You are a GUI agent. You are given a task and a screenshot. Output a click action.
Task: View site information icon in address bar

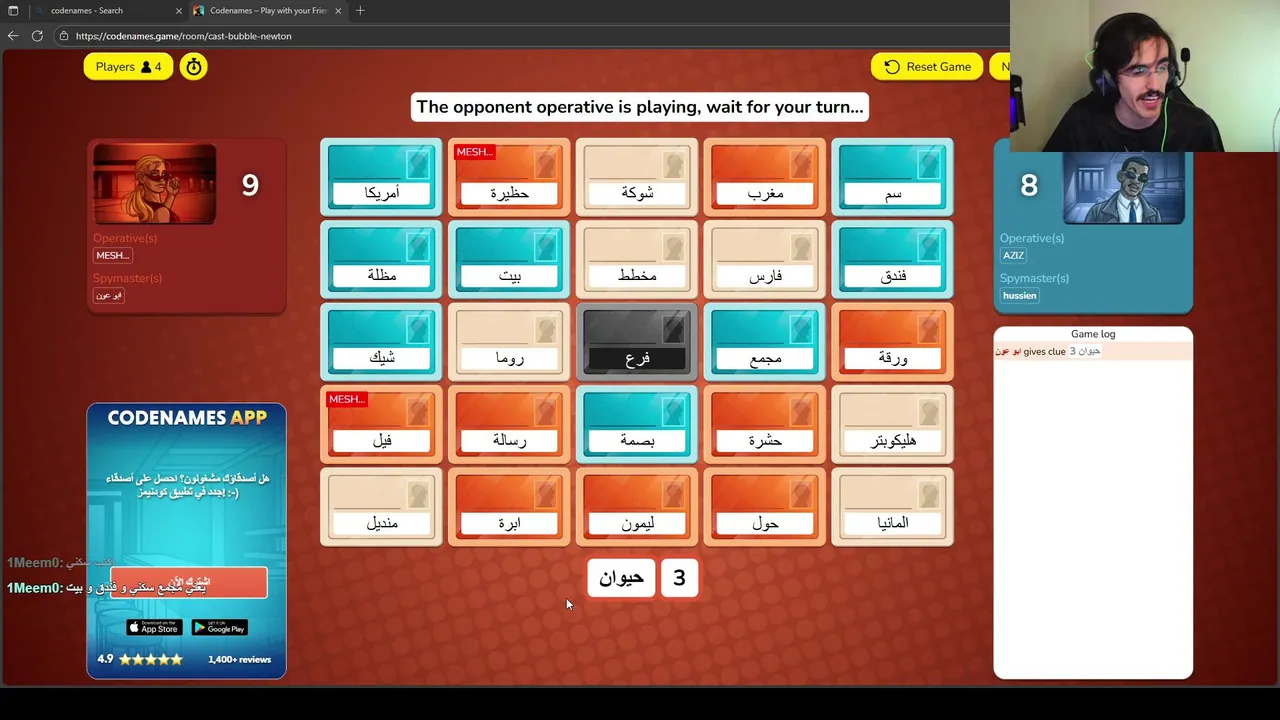coord(64,36)
